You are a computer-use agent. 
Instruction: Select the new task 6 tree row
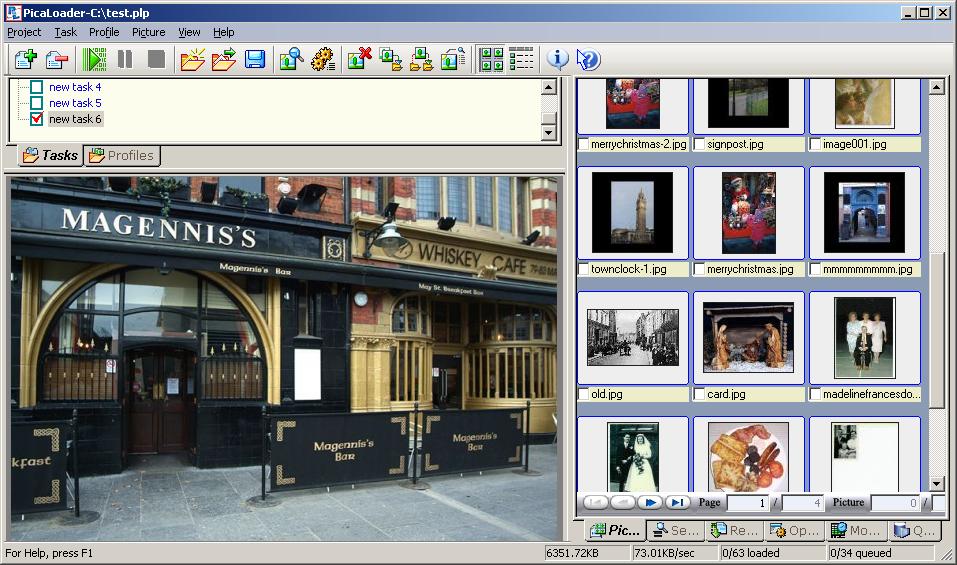click(75, 119)
